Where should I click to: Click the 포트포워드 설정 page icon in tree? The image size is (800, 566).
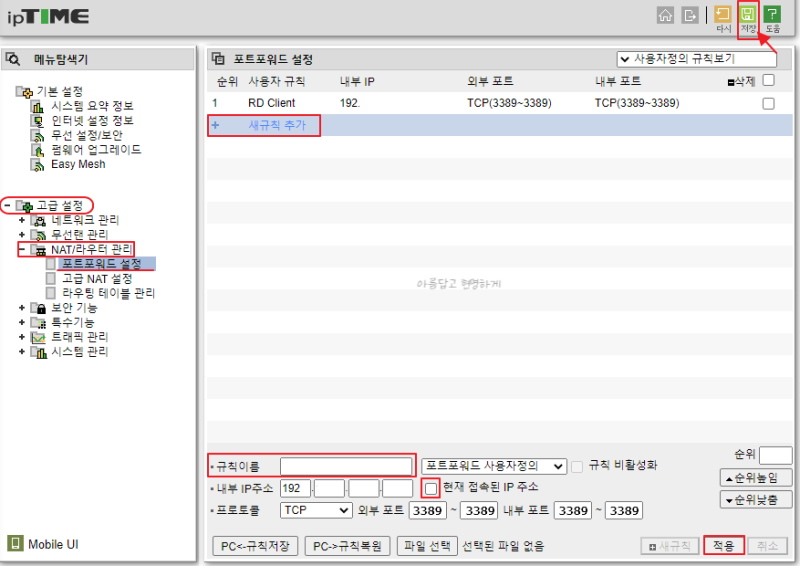[51, 264]
